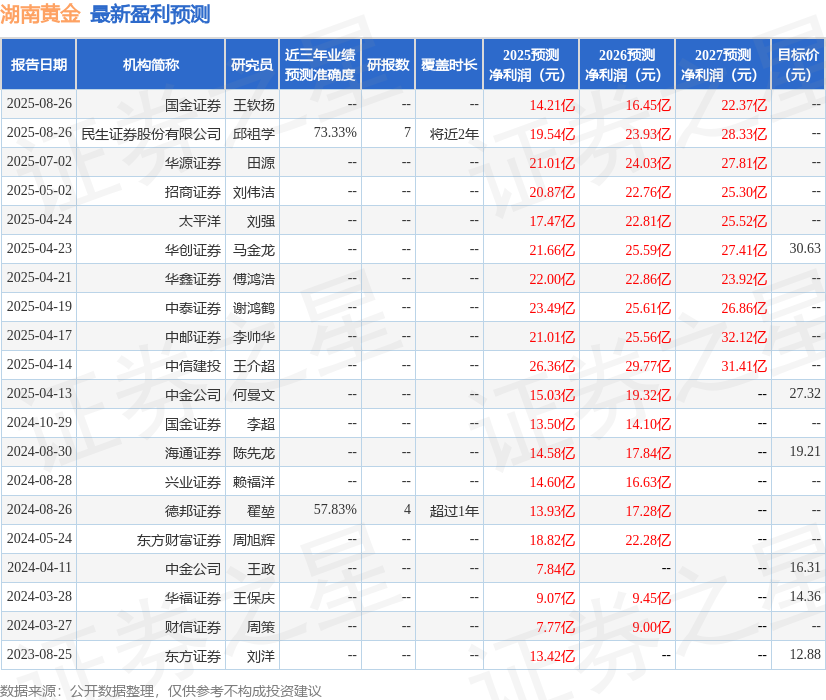This screenshot has width=826, height=700.
Task: Click date 2023-08-25
Action: (x=40, y=654)
